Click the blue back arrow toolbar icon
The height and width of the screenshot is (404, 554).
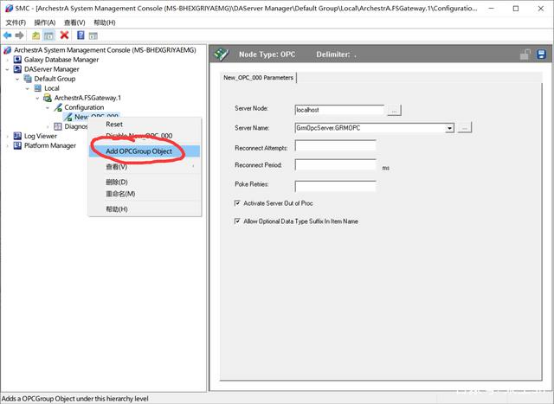7,35
